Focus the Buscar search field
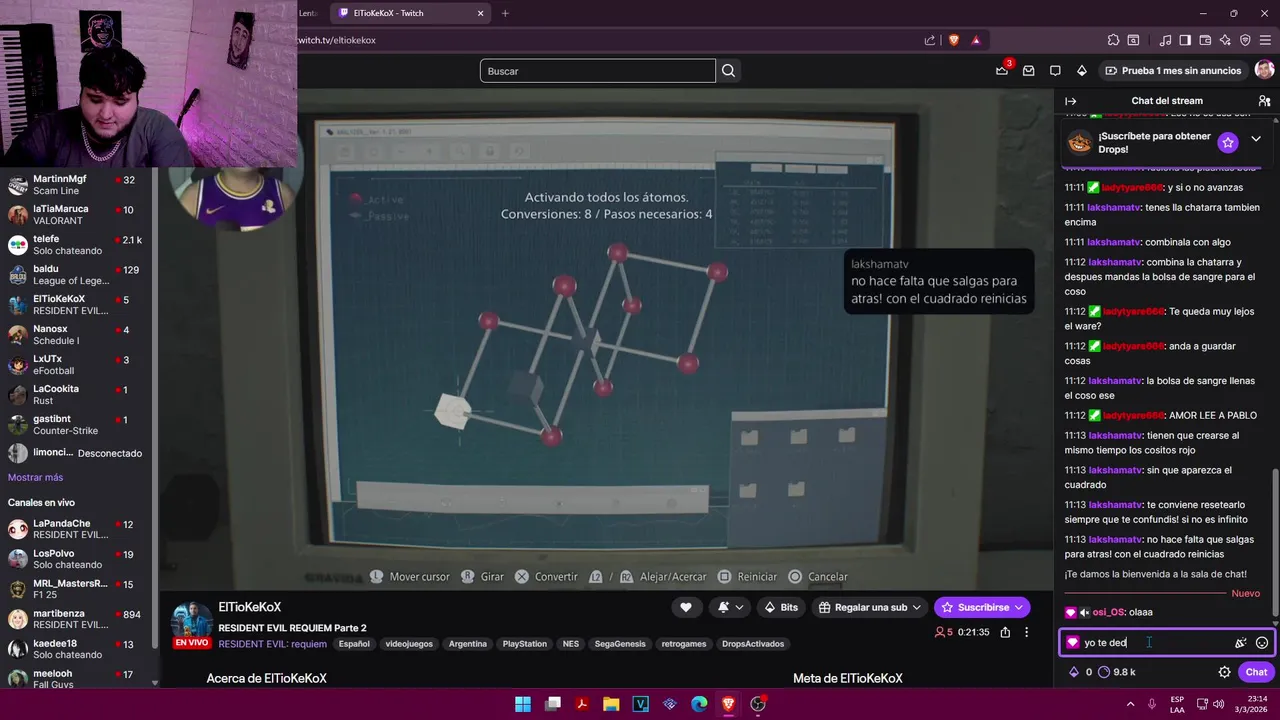 [598, 71]
